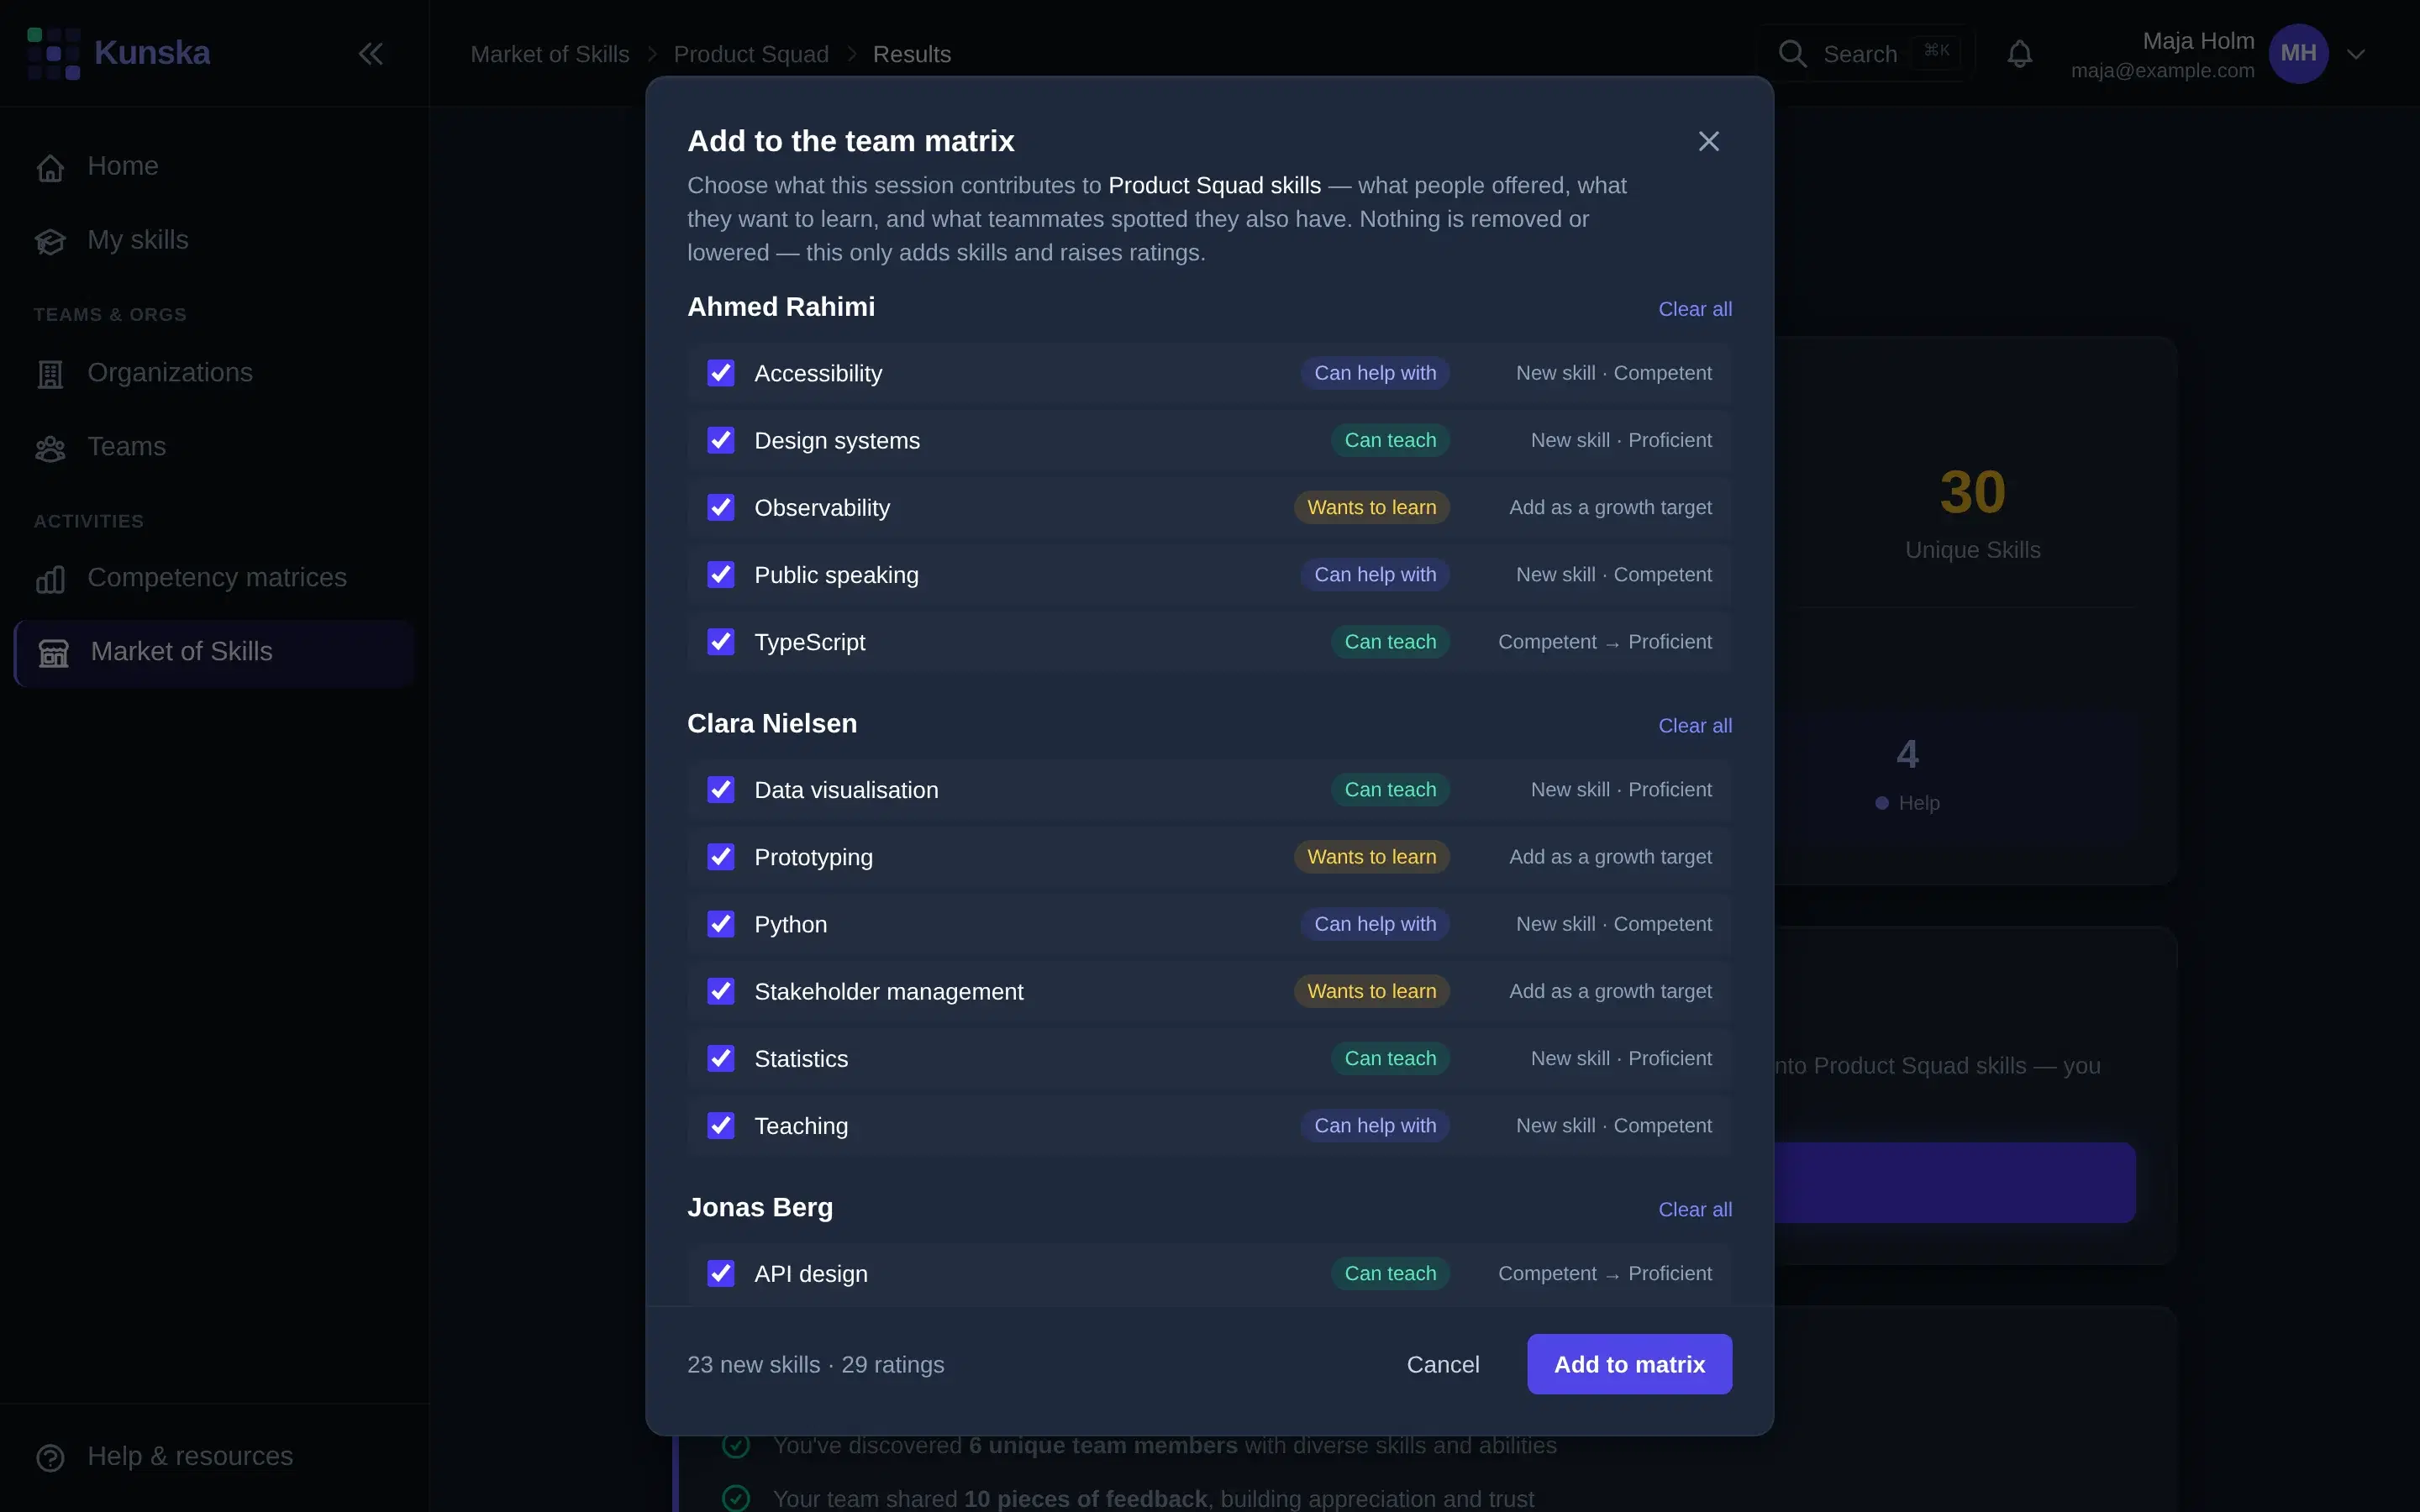Deselect the Stakeholder management checkbox
The image size is (2420, 1512).
[720, 991]
